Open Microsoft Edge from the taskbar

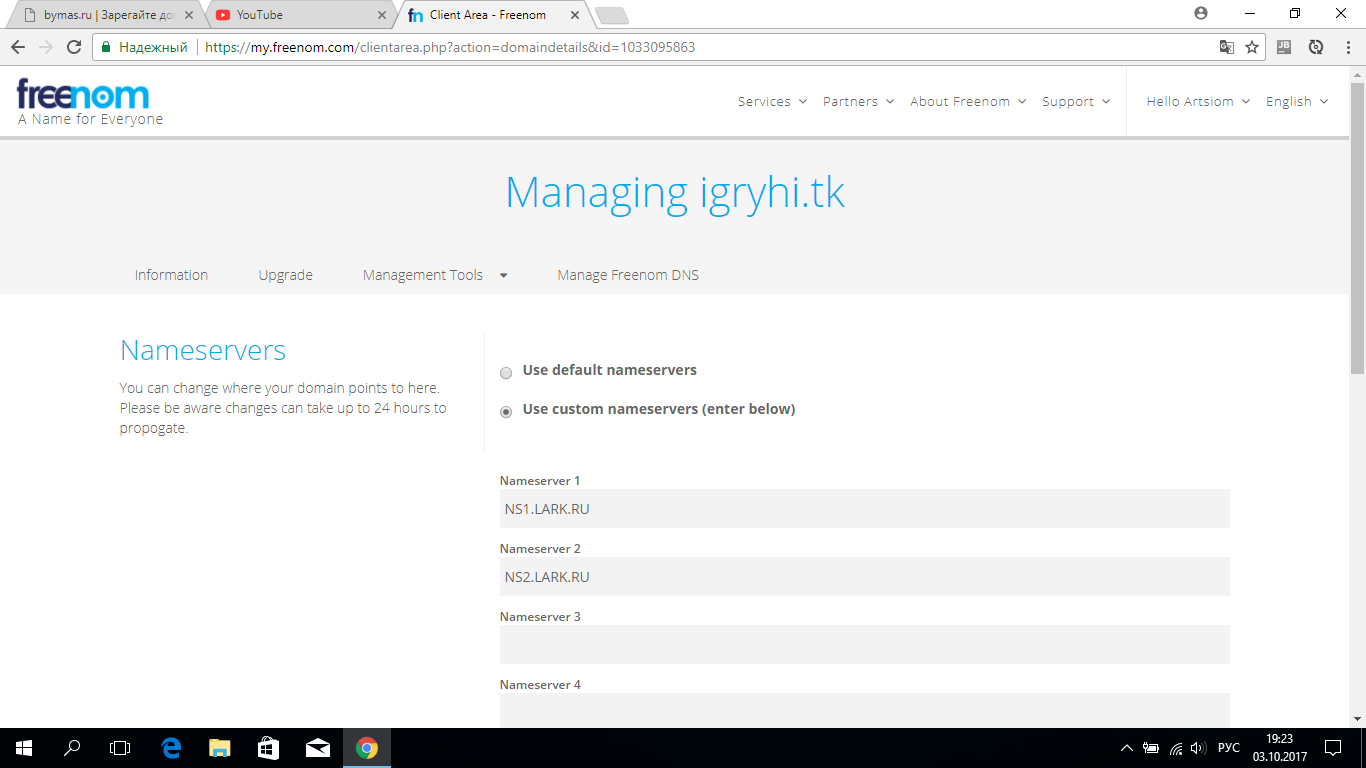pos(171,747)
